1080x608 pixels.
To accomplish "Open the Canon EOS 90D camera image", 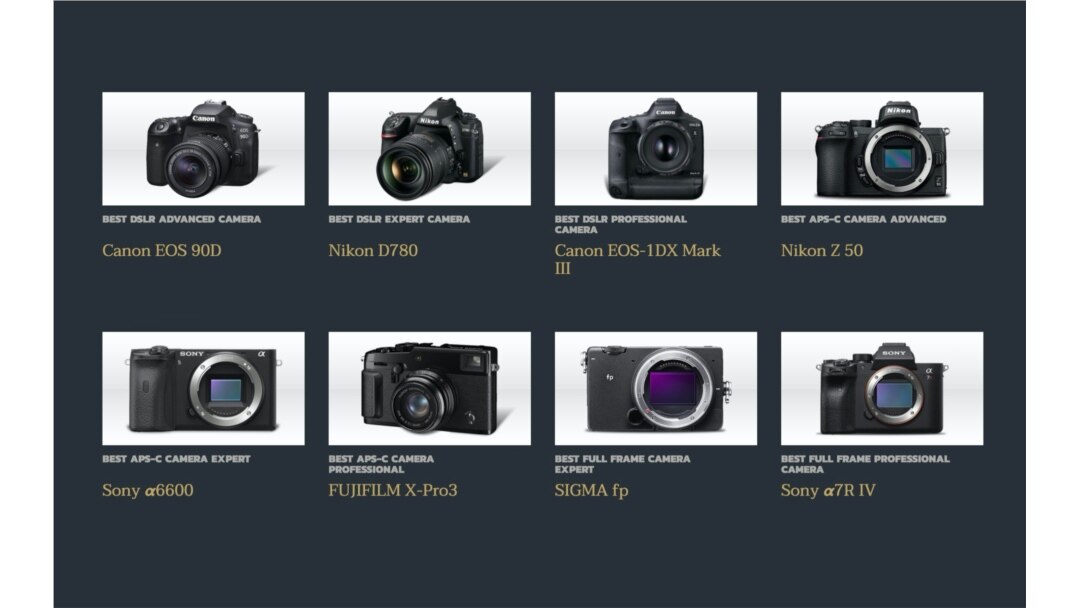I will (x=203, y=149).
